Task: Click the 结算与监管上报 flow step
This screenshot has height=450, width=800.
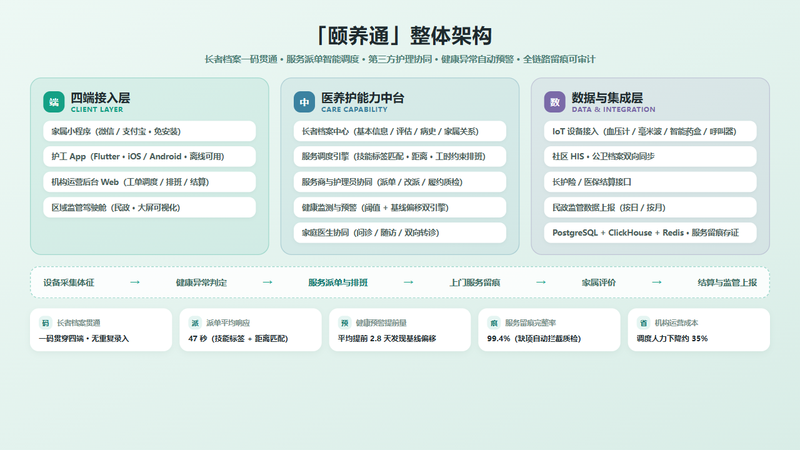Action: pos(727,283)
